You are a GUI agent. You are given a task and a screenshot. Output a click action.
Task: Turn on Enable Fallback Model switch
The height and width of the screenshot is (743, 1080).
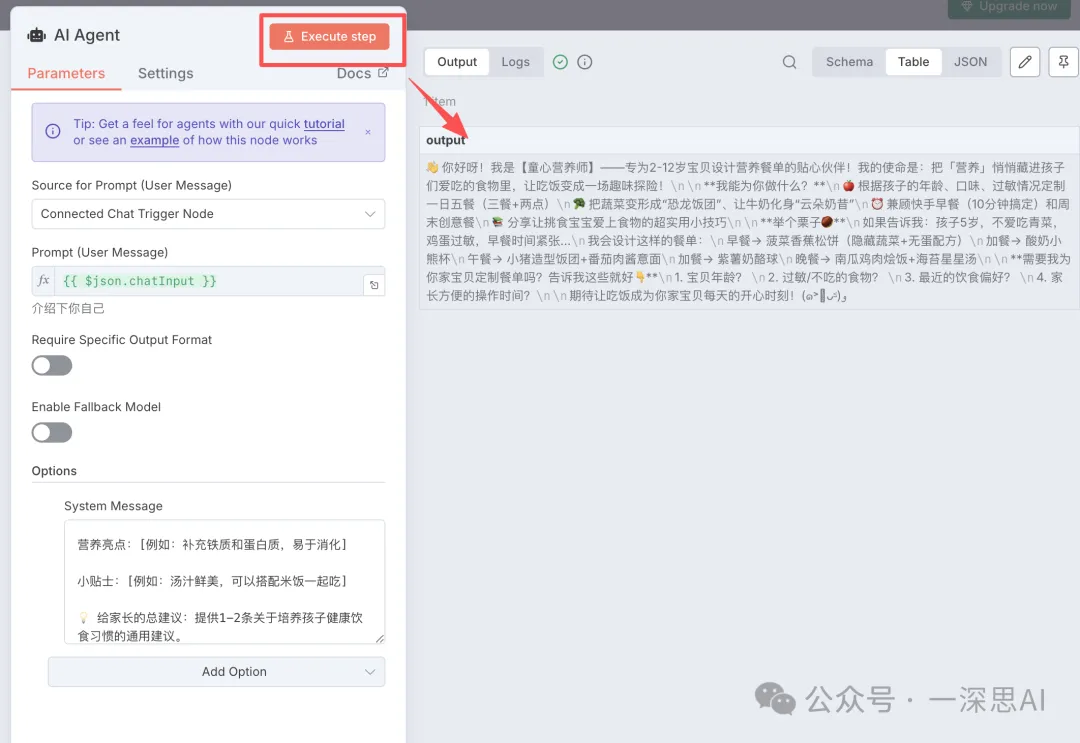click(52, 433)
